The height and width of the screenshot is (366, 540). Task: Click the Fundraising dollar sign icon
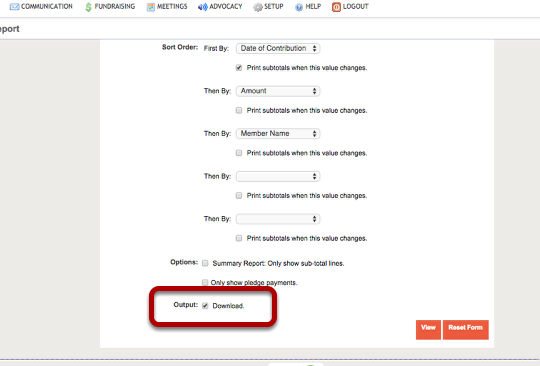(89, 7)
